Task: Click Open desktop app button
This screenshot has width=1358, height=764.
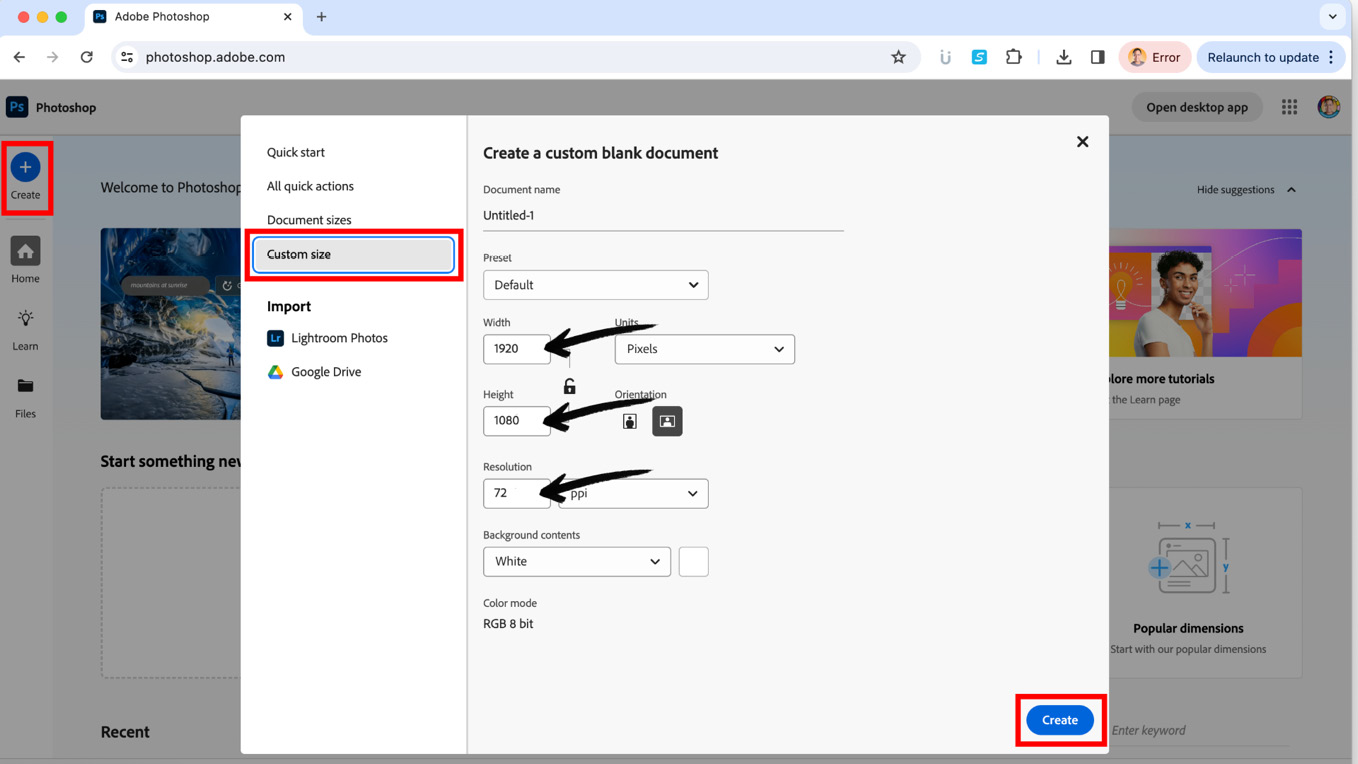Action: (1197, 107)
